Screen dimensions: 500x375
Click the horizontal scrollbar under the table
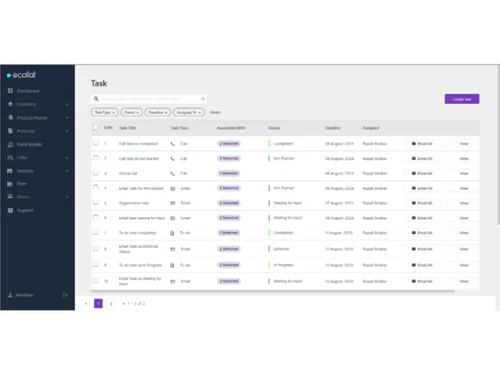tap(273, 291)
